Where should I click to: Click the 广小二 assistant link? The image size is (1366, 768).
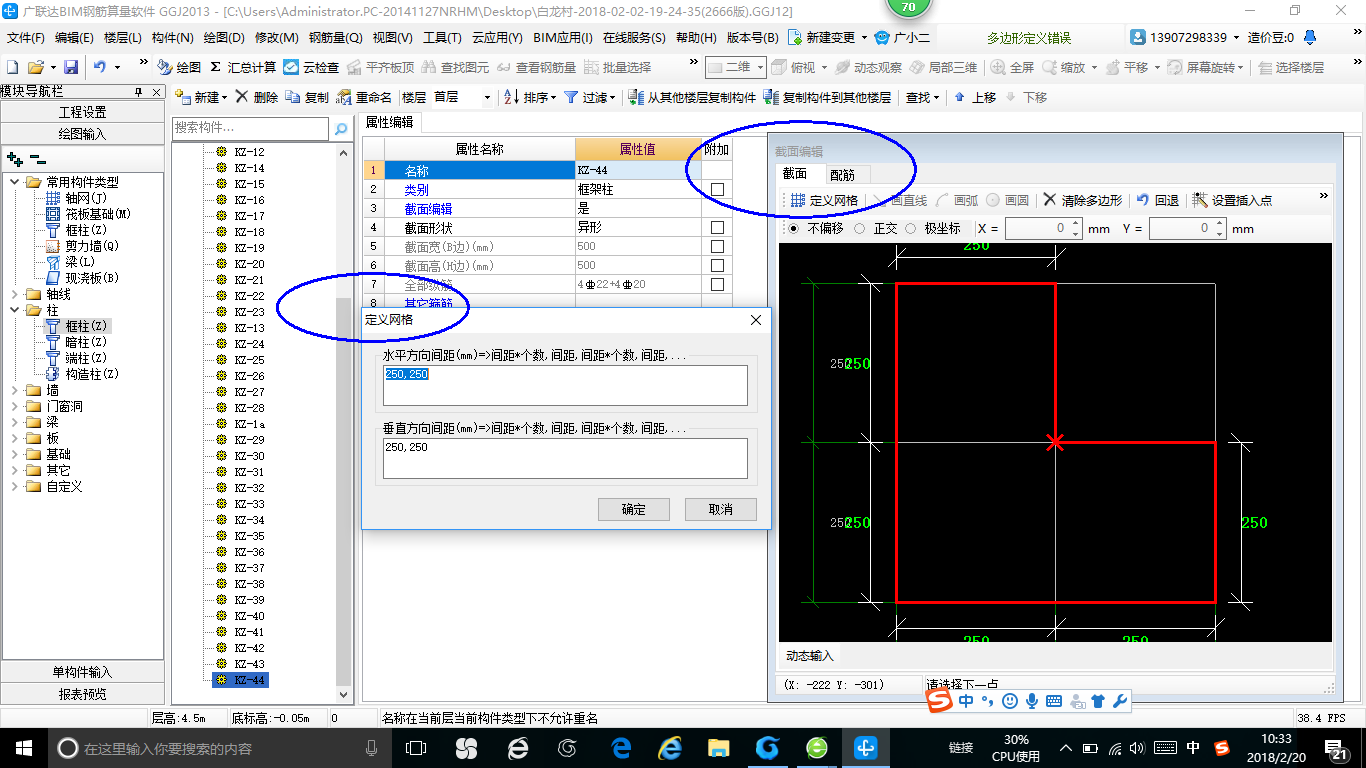(901, 38)
